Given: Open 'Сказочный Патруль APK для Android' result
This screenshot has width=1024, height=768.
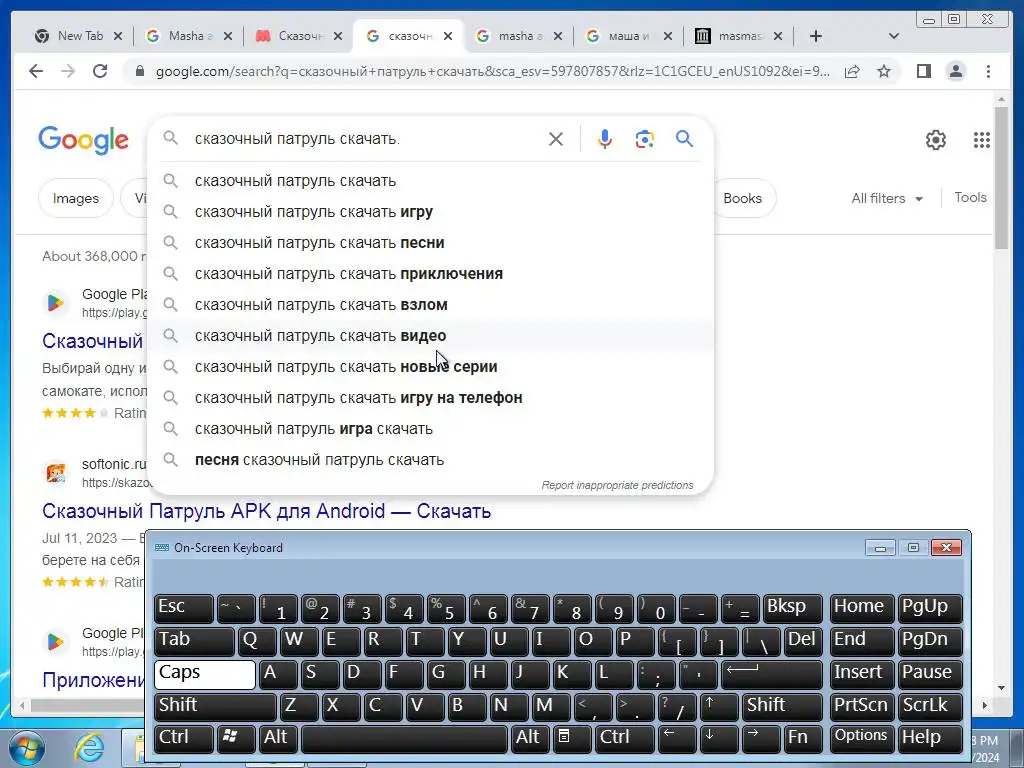Looking at the screenshot, I should point(266,511).
